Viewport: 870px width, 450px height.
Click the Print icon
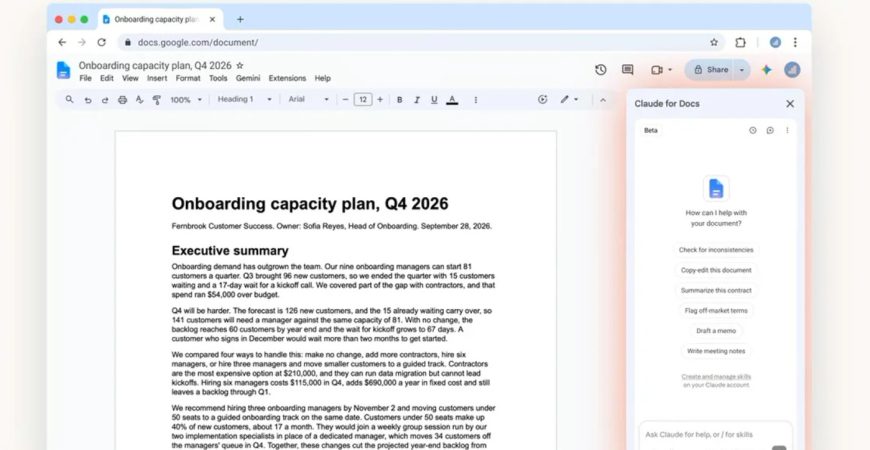pos(123,100)
